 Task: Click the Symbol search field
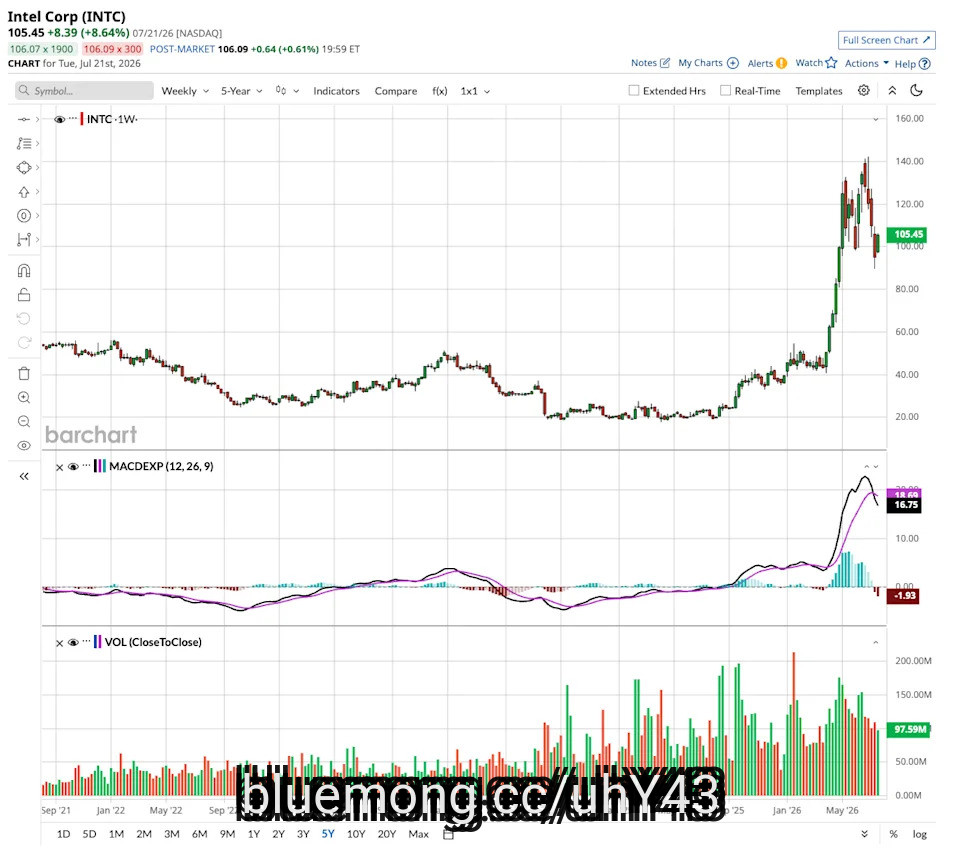coord(84,91)
